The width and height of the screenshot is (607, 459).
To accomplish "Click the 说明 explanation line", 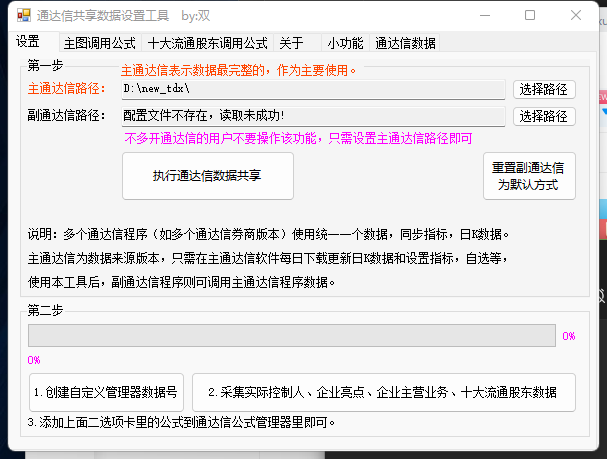I will (268, 234).
